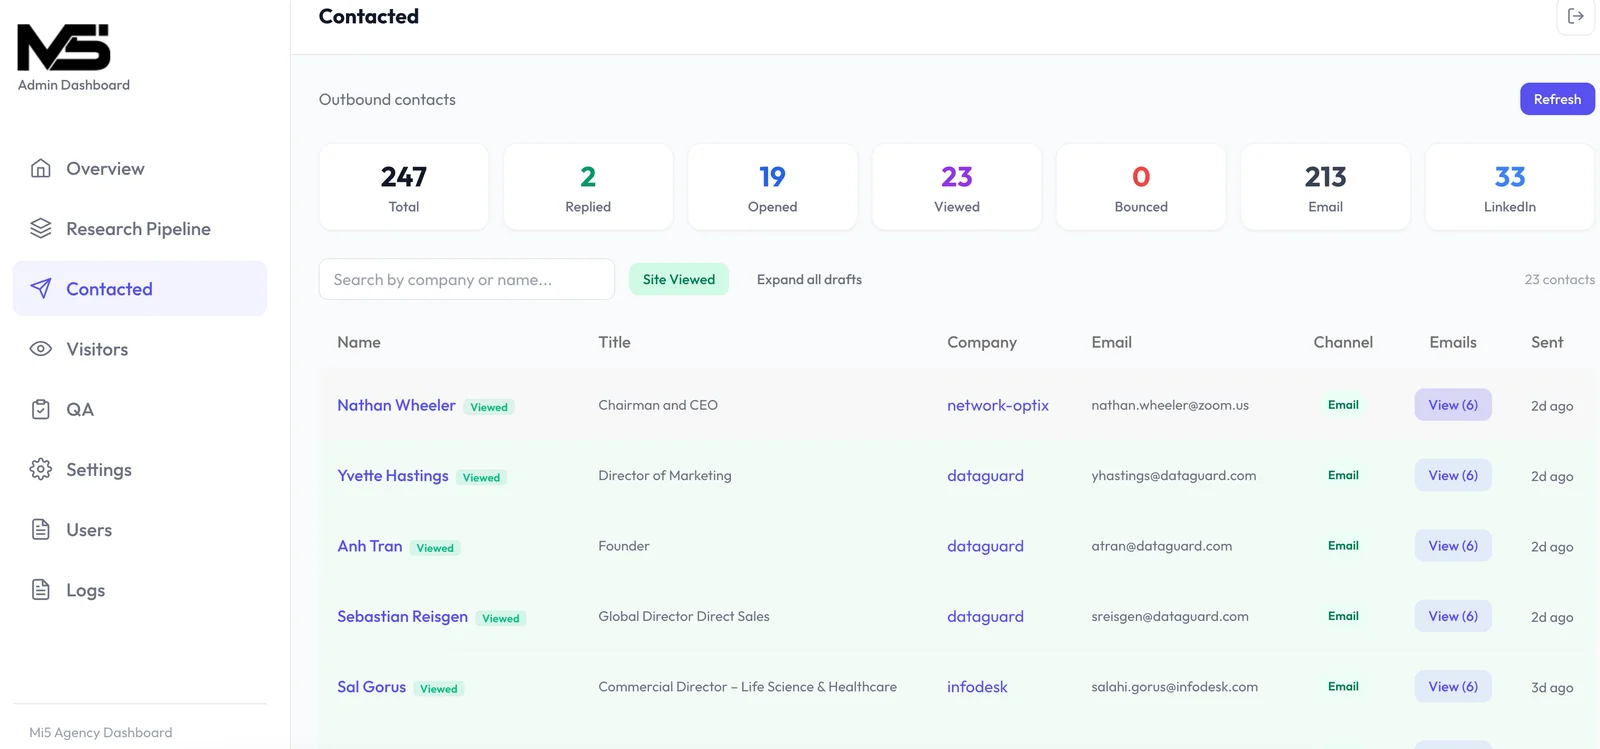The height and width of the screenshot is (749, 1600).
Task: Click the email sreisgen@dataguard.com
Action: pos(1170,616)
